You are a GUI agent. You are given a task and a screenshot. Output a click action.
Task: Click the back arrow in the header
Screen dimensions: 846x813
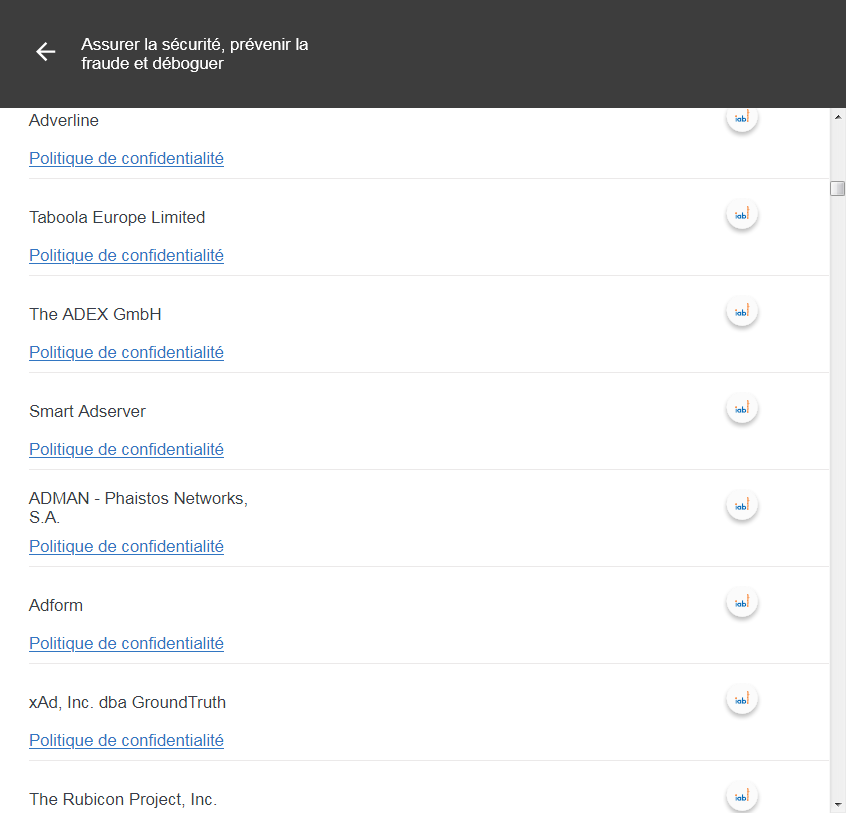tap(46, 52)
